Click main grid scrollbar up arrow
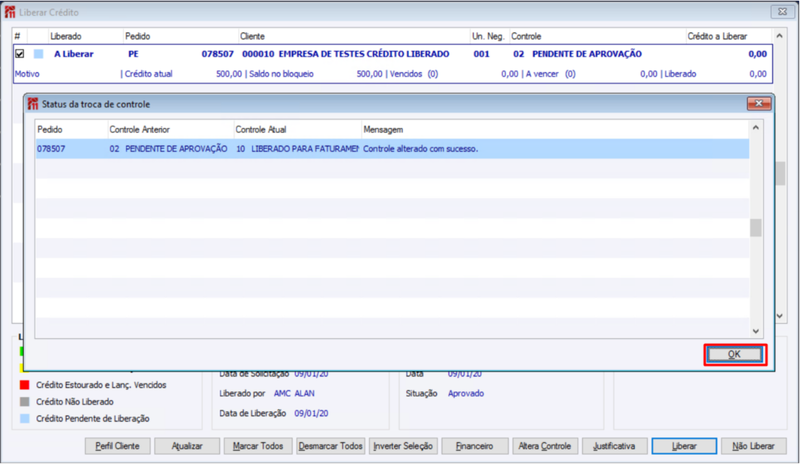The height and width of the screenshot is (464, 800). (779, 36)
